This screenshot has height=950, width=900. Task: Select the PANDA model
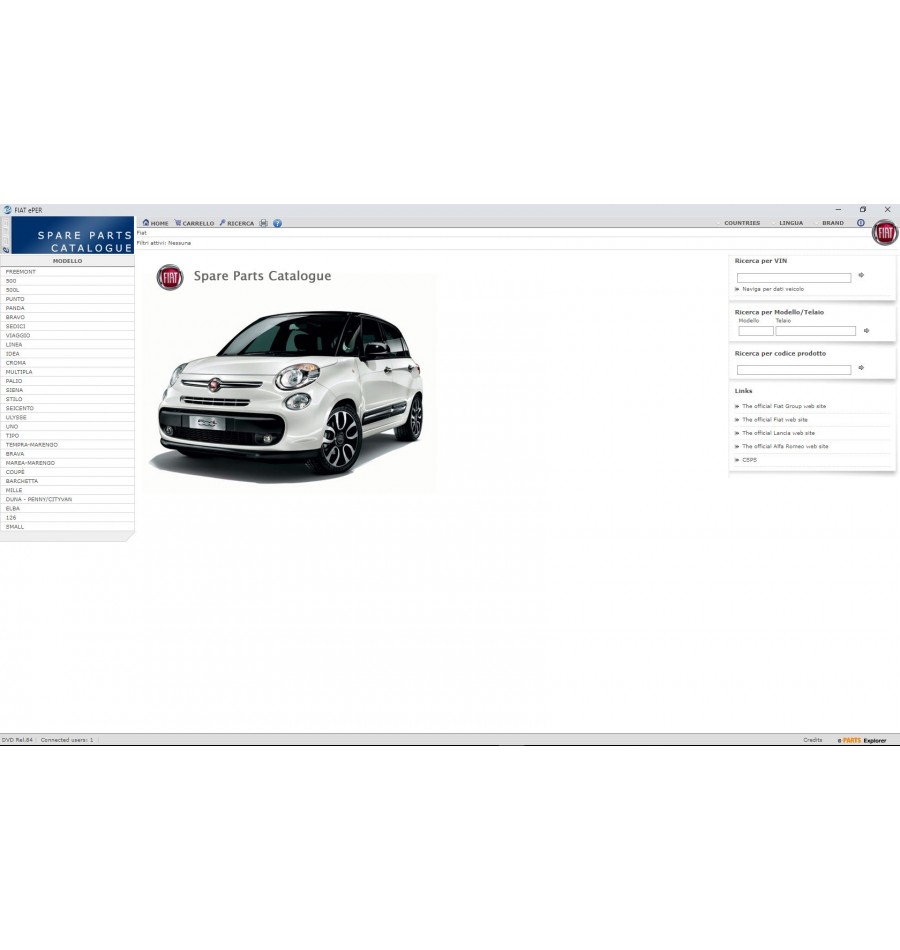pyautogui.click(x=67, y=308)
